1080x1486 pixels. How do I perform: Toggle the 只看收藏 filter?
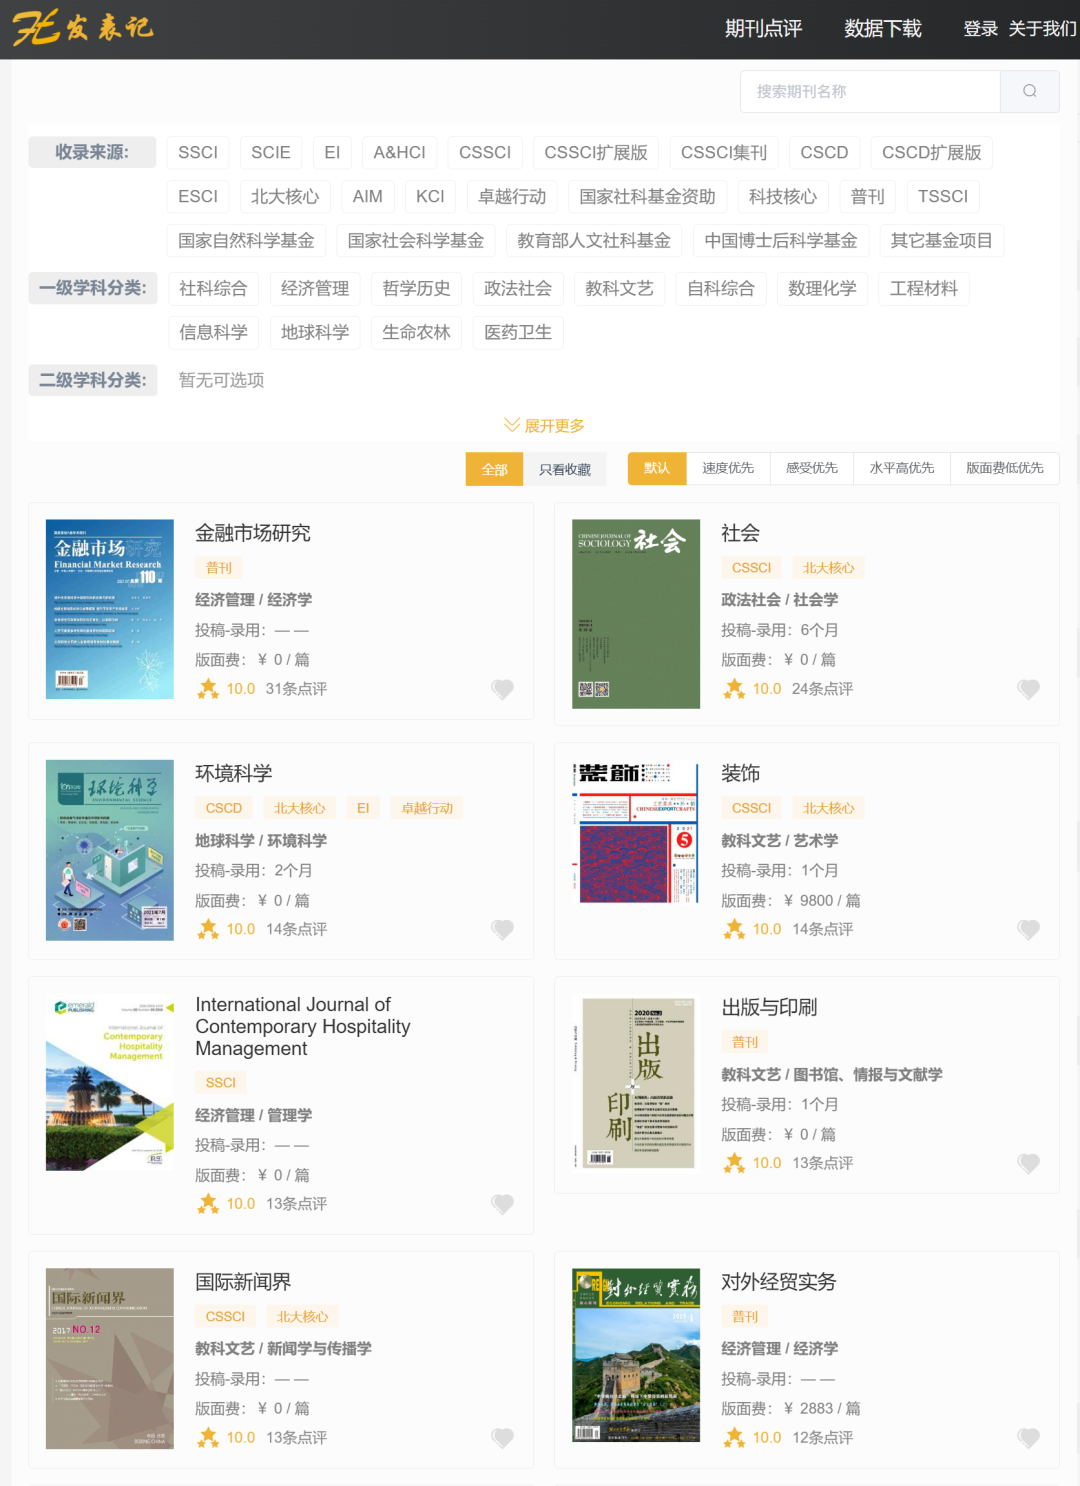pyautogui.click(x=564, y=469)
